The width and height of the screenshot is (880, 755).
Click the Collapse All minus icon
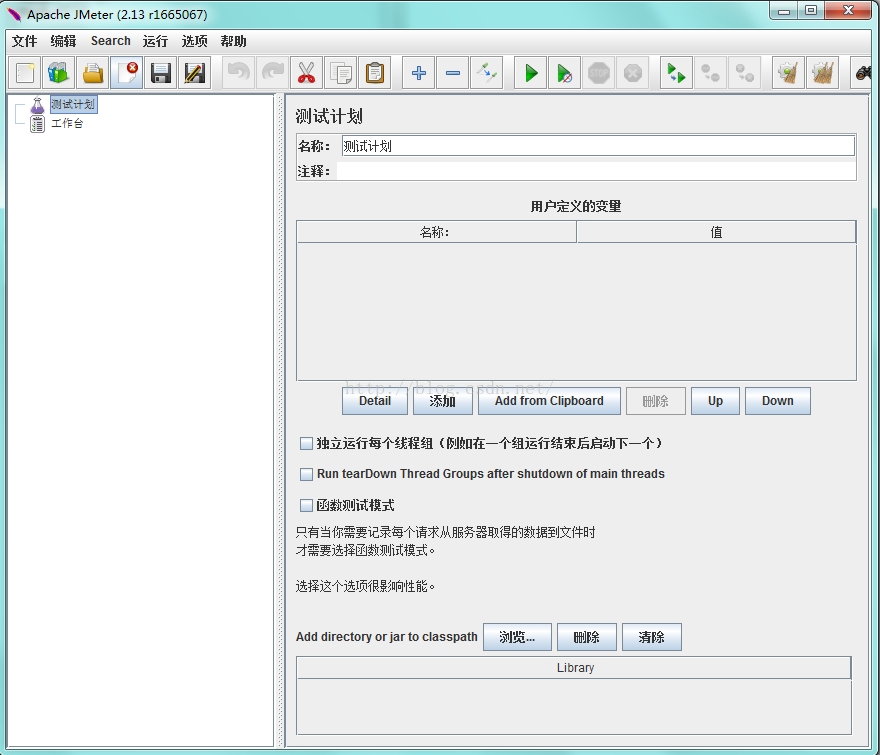click(453, 73)
